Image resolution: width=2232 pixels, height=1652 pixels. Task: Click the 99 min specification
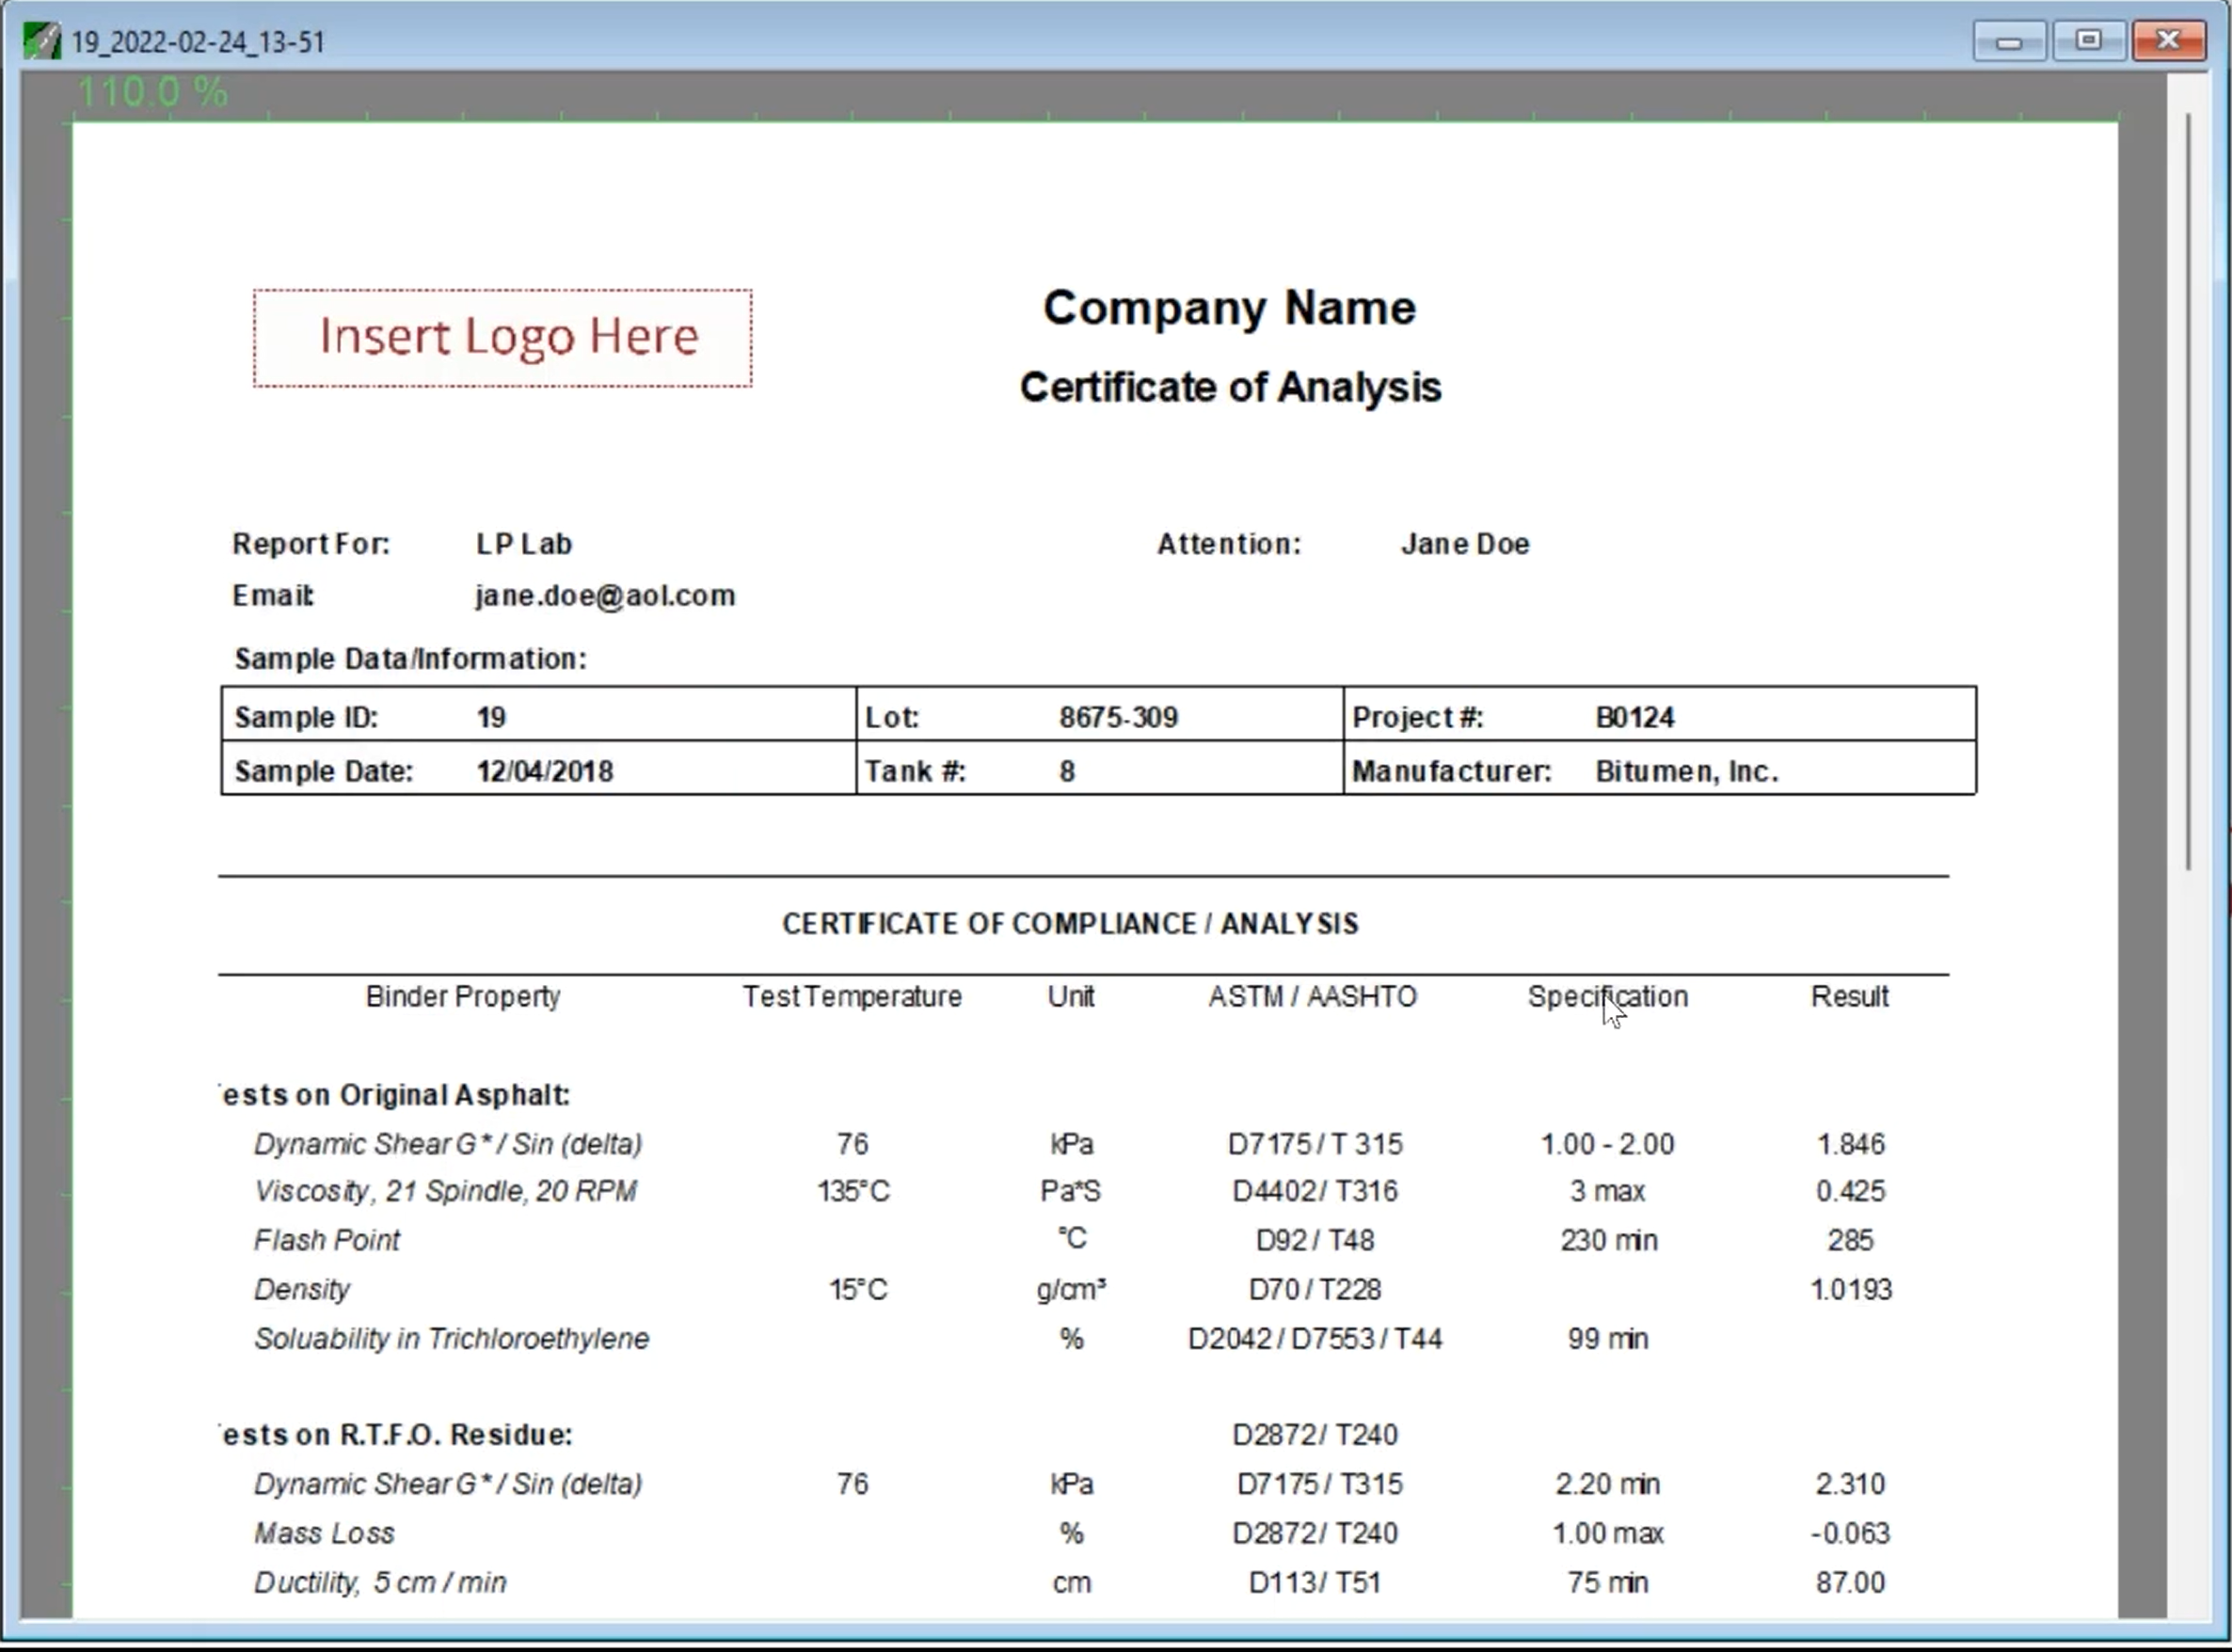pyautogui.click(x=1608, y=1338)
